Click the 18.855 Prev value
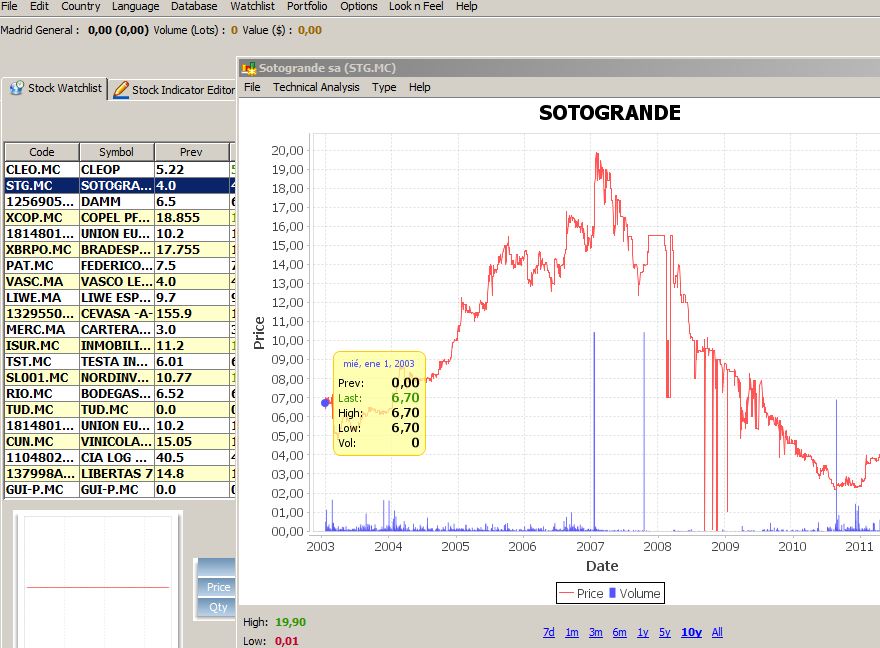Screen dimensions: 880x648 pos(191,218)
